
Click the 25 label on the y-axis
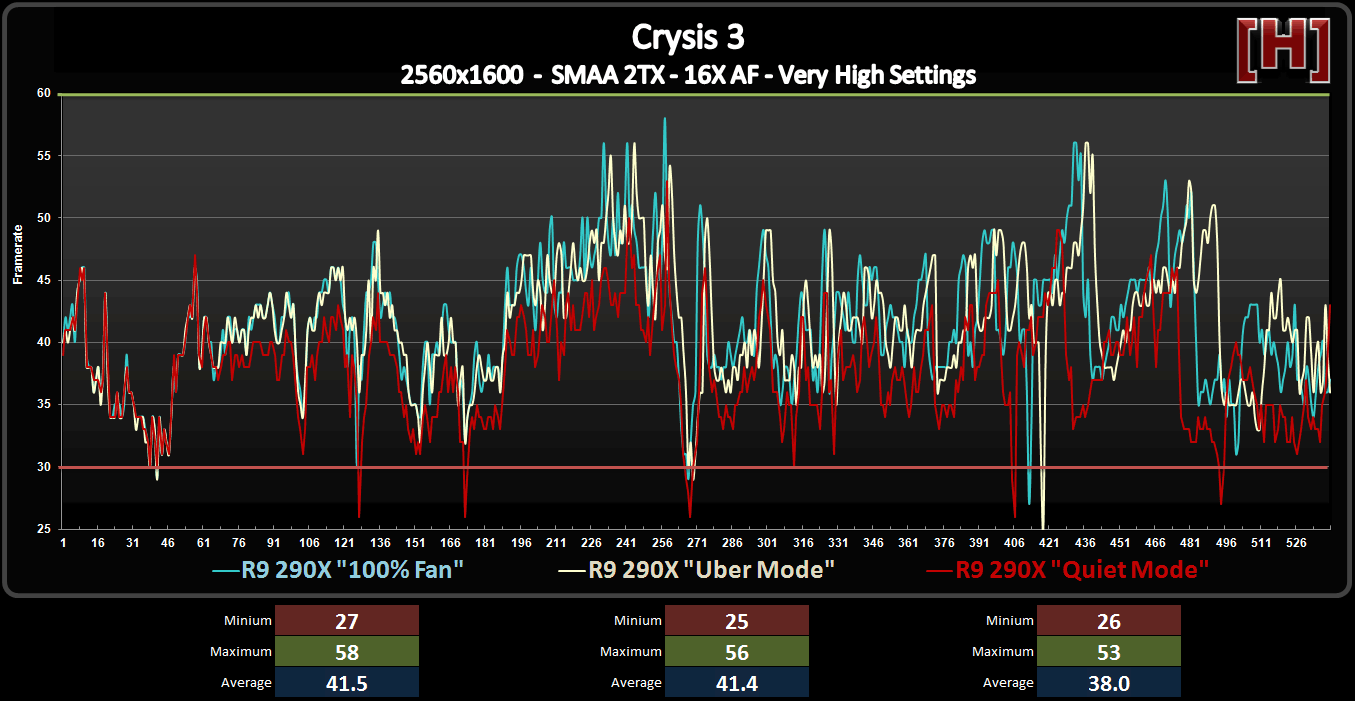(x=44, y=529)
